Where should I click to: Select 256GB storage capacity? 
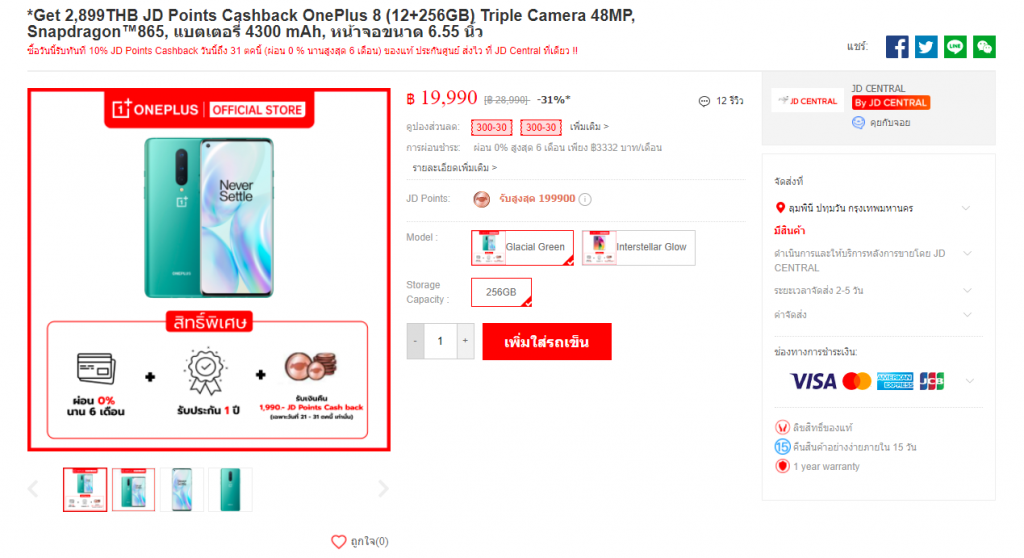coord(501,292)
